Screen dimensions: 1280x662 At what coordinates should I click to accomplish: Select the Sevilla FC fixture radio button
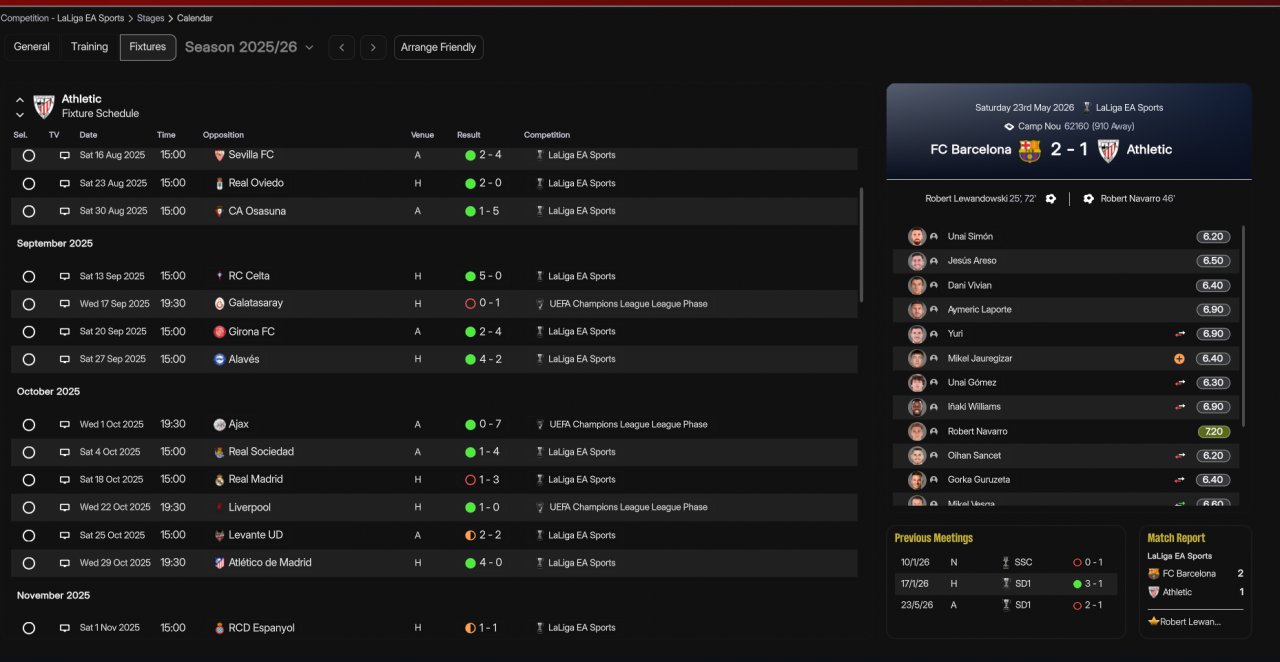coord(28,156)
